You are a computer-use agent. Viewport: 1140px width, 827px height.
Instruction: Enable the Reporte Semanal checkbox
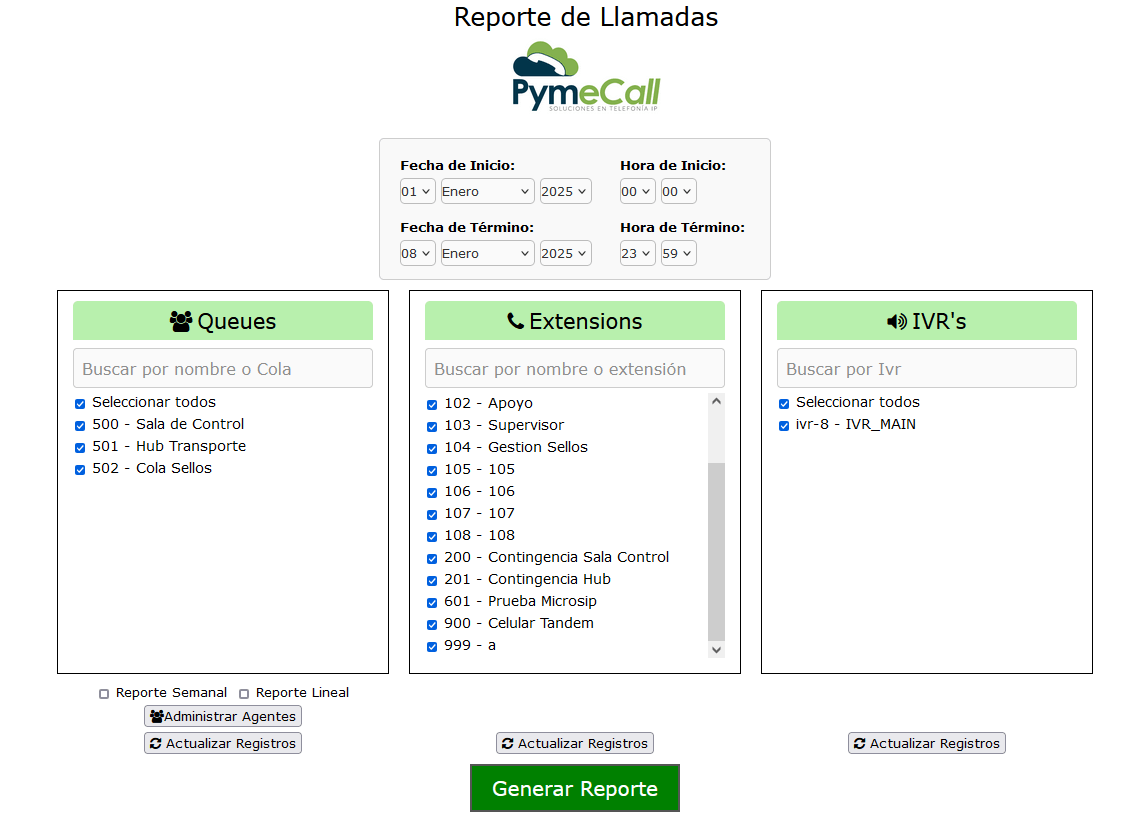104,694
